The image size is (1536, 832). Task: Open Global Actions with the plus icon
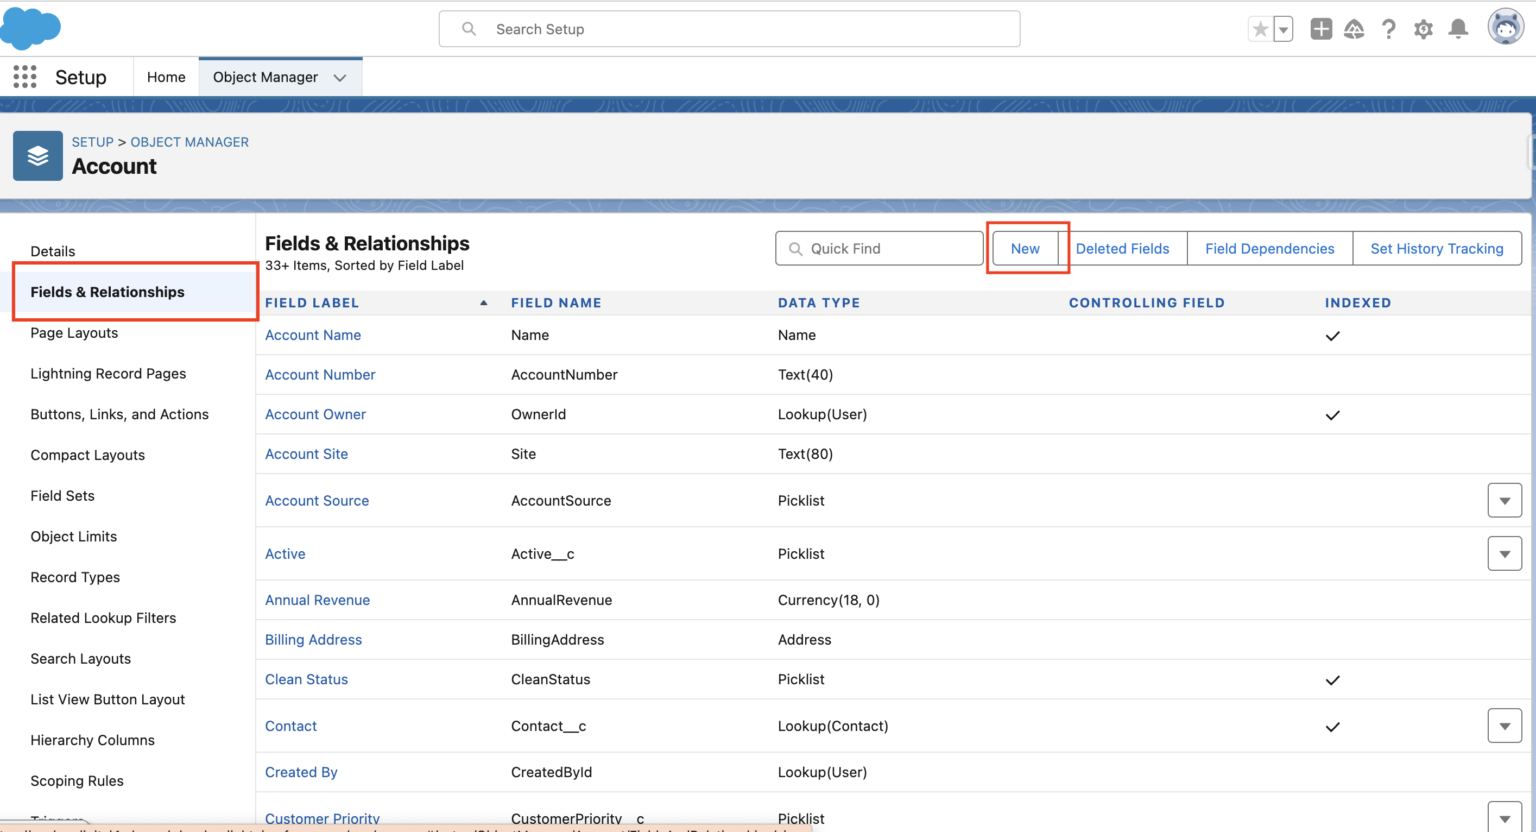1321,28
